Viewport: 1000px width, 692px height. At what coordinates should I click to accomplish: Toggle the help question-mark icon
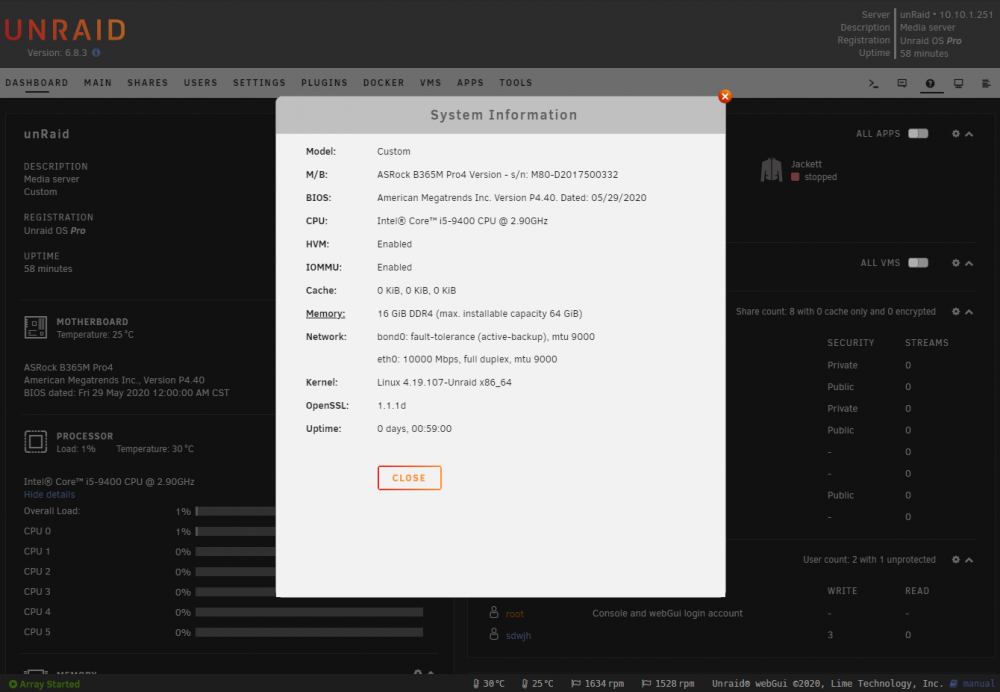coord(930,84)
